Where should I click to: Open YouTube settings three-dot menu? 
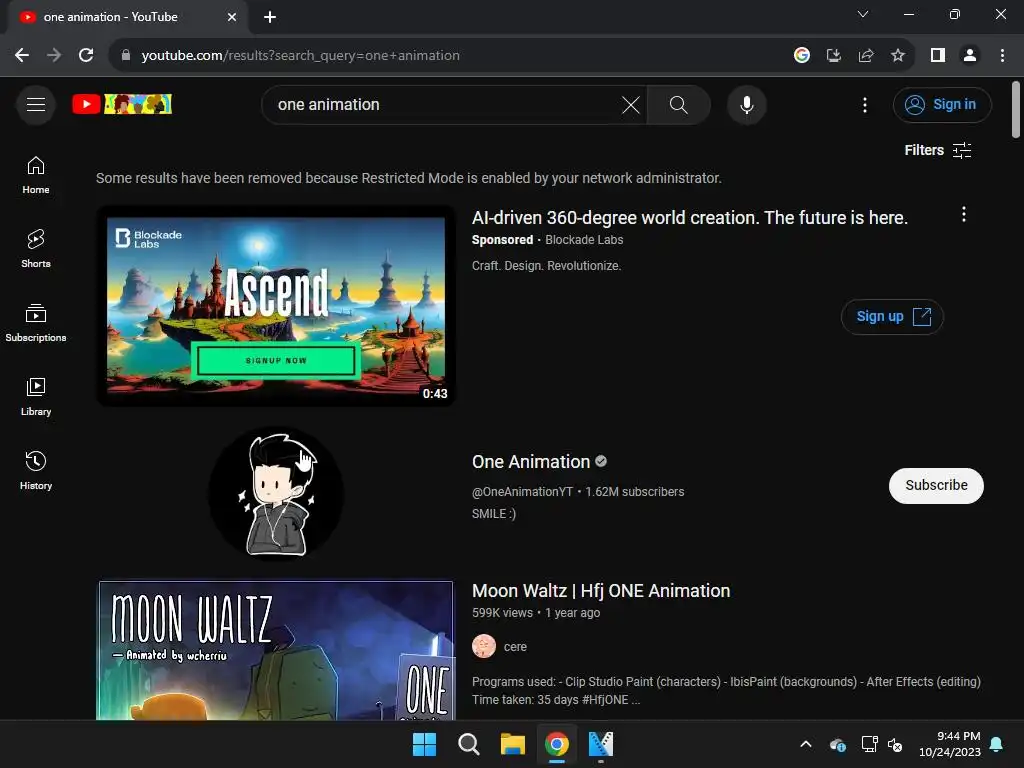point(865,104)
